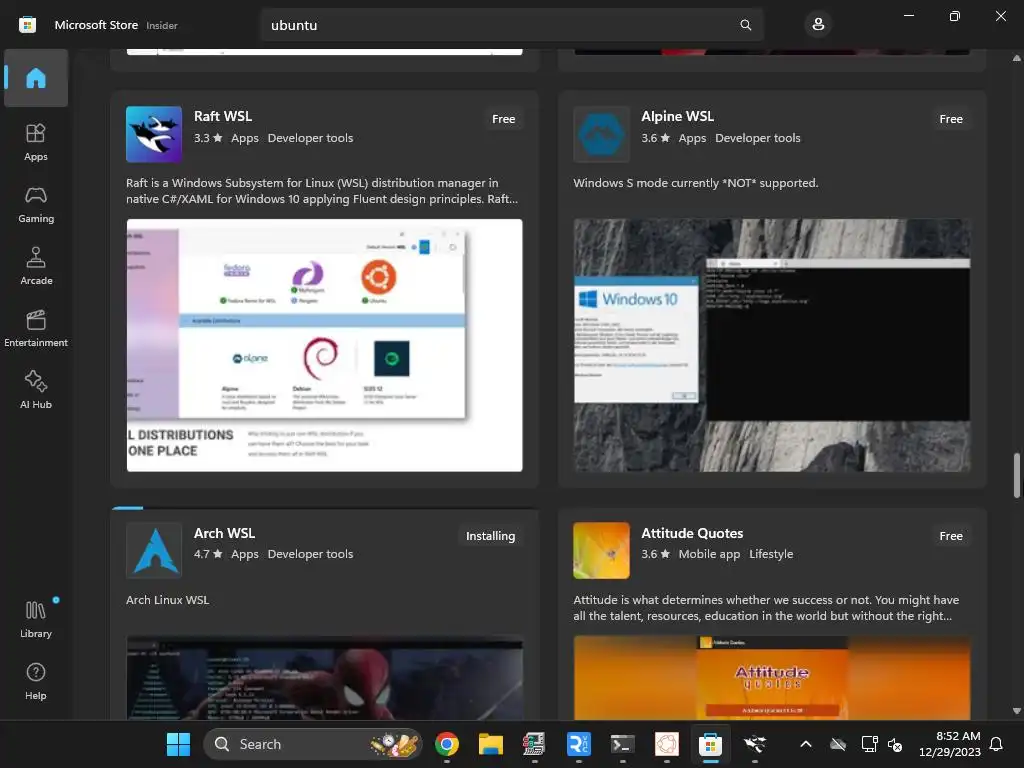Click 'Mobile app' under Attitude Quotes
This screenshot has width=1024, height=768.
[x=709, y=554]
